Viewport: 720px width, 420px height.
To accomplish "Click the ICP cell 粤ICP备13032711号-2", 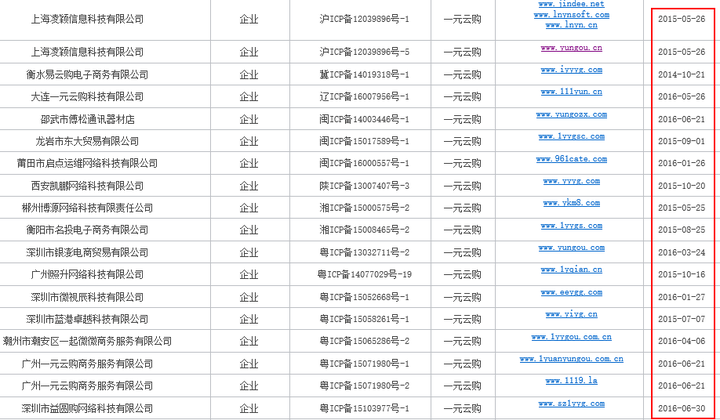I will [x=364, y=252].
